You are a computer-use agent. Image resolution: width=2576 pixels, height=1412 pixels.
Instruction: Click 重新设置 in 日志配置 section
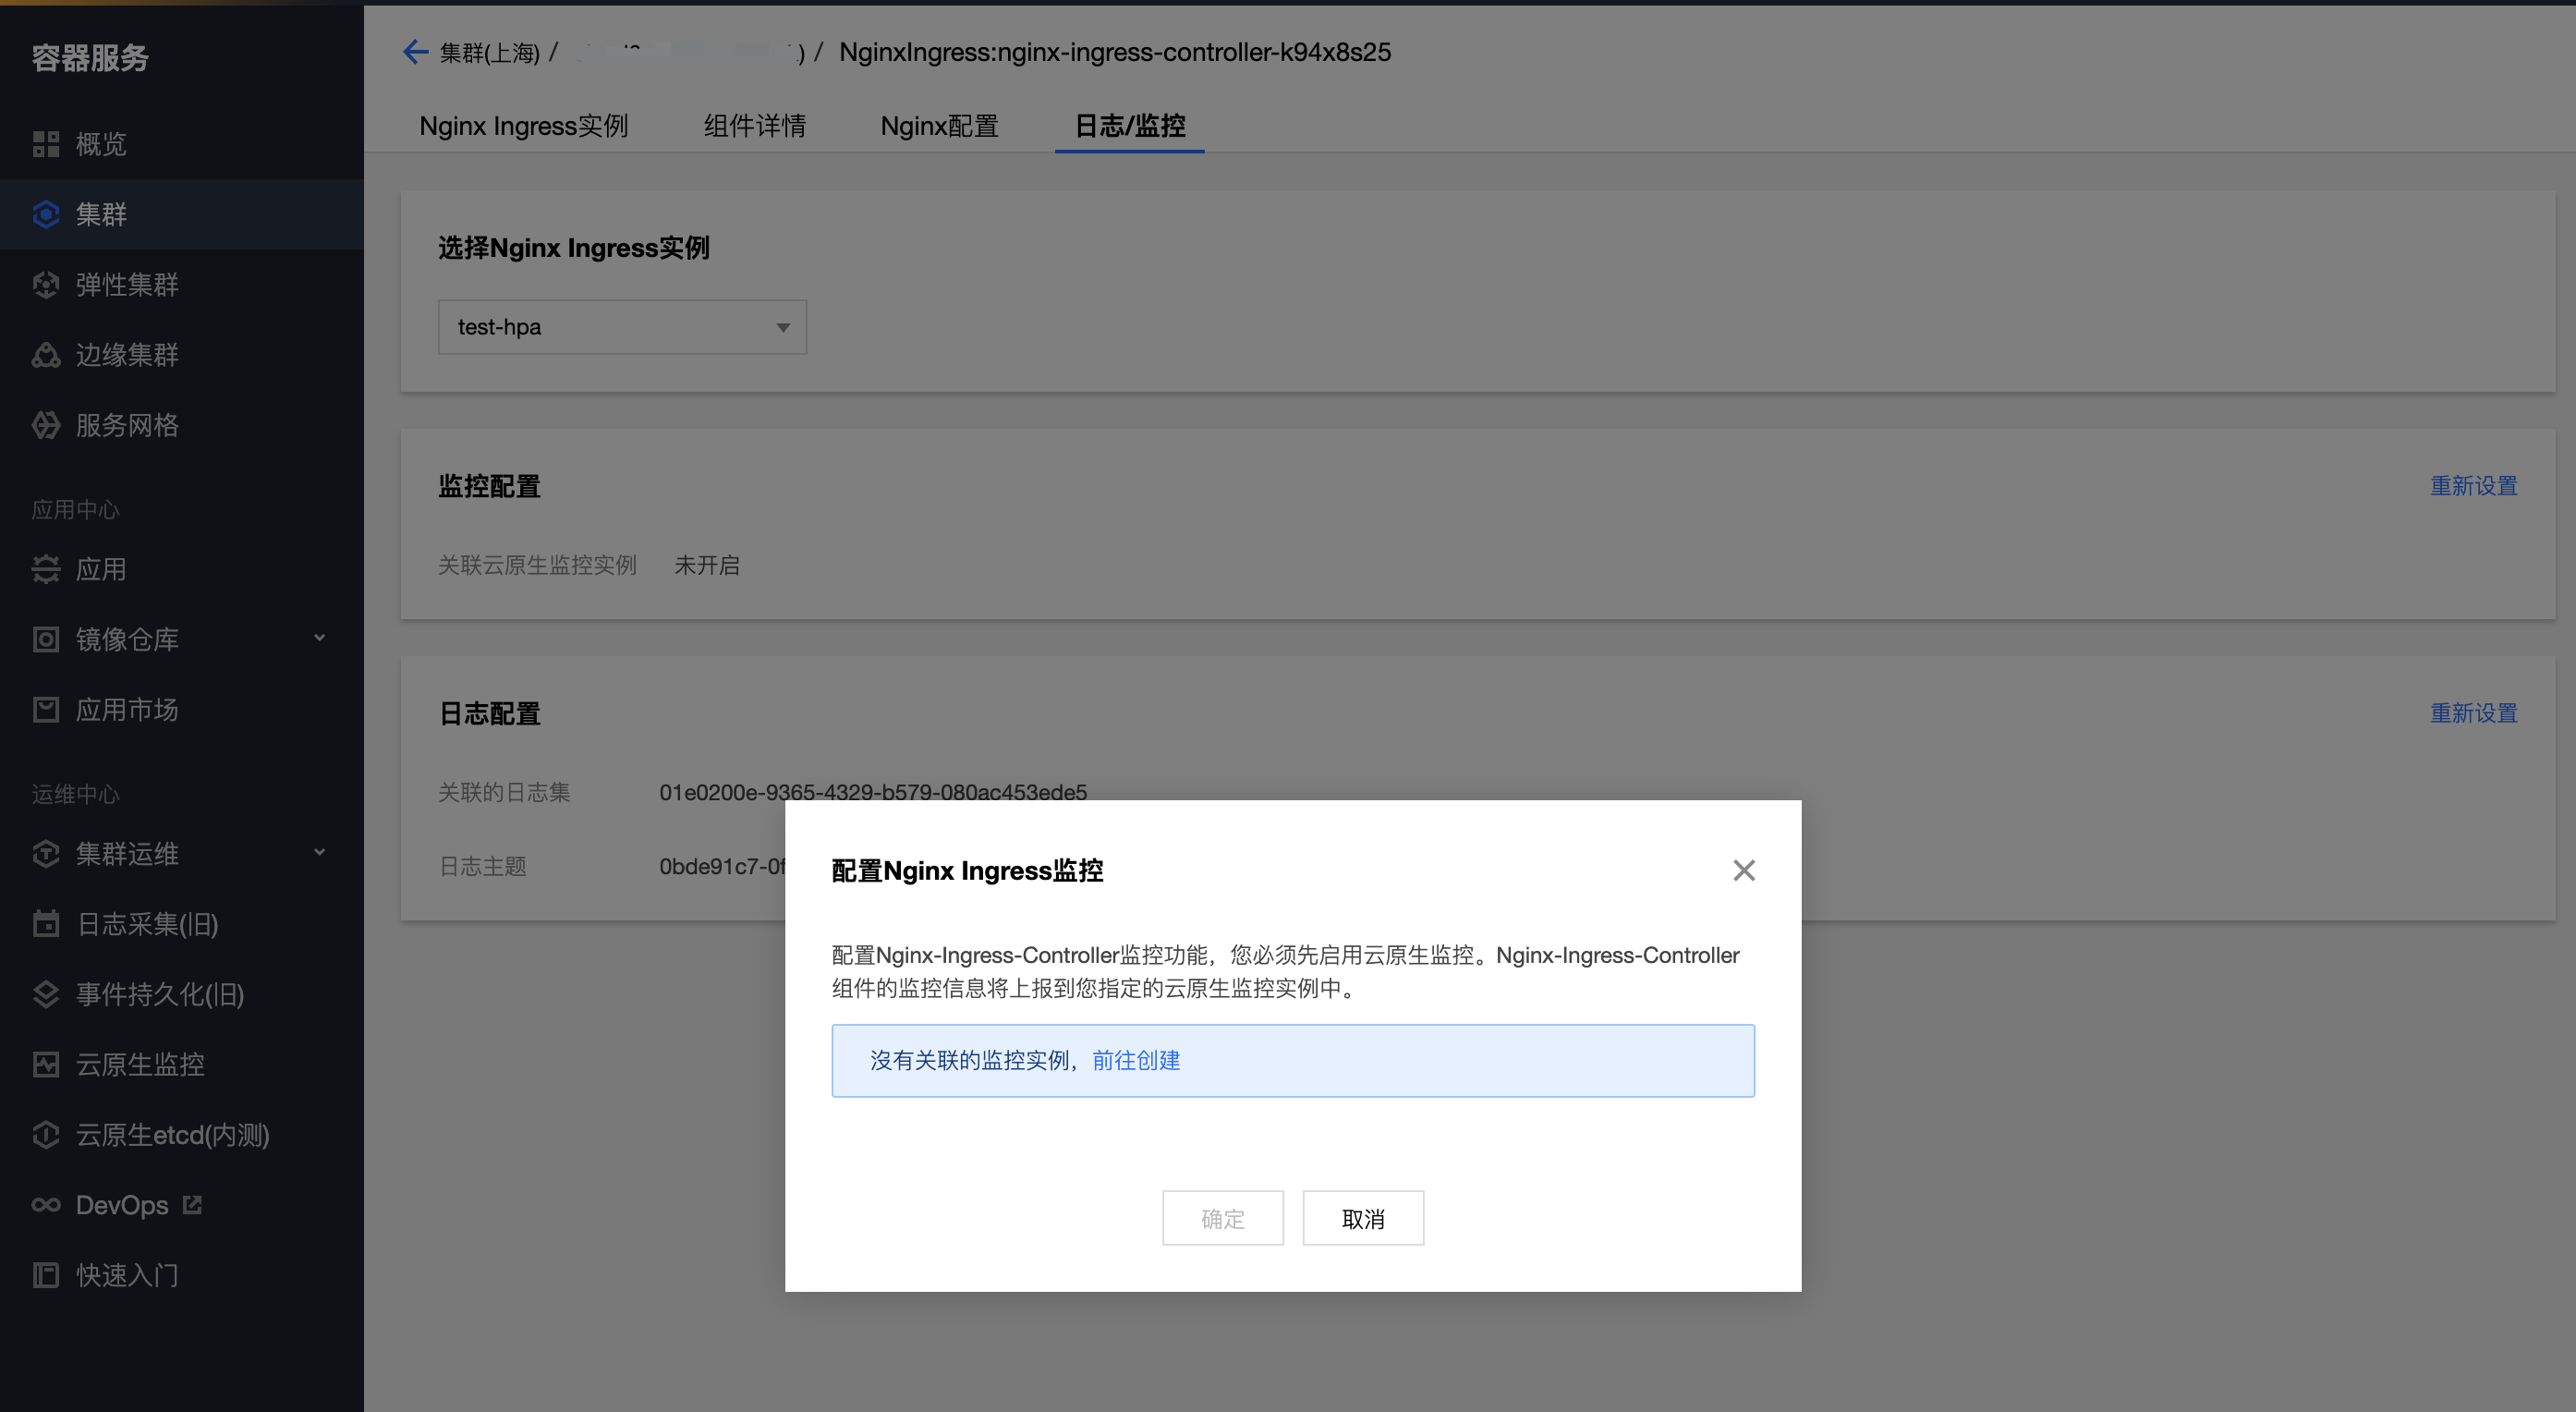click(2473, 713)
